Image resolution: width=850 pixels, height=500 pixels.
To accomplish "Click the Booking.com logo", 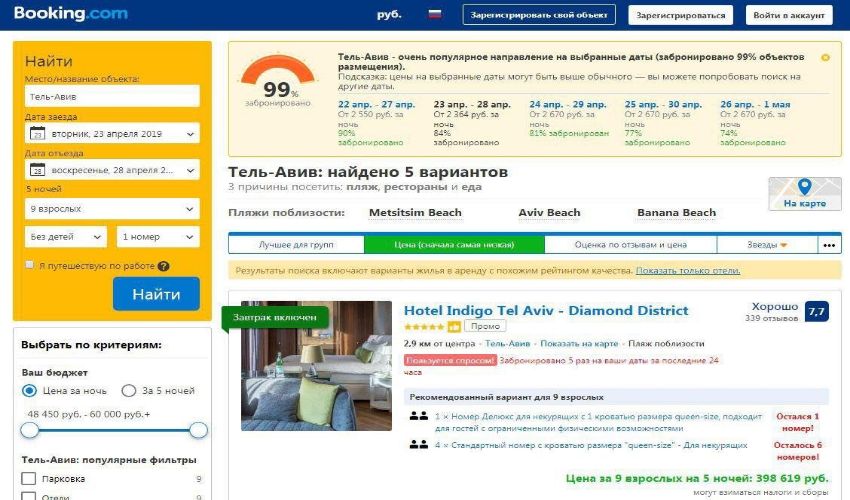I will click(x=71, y=14).
